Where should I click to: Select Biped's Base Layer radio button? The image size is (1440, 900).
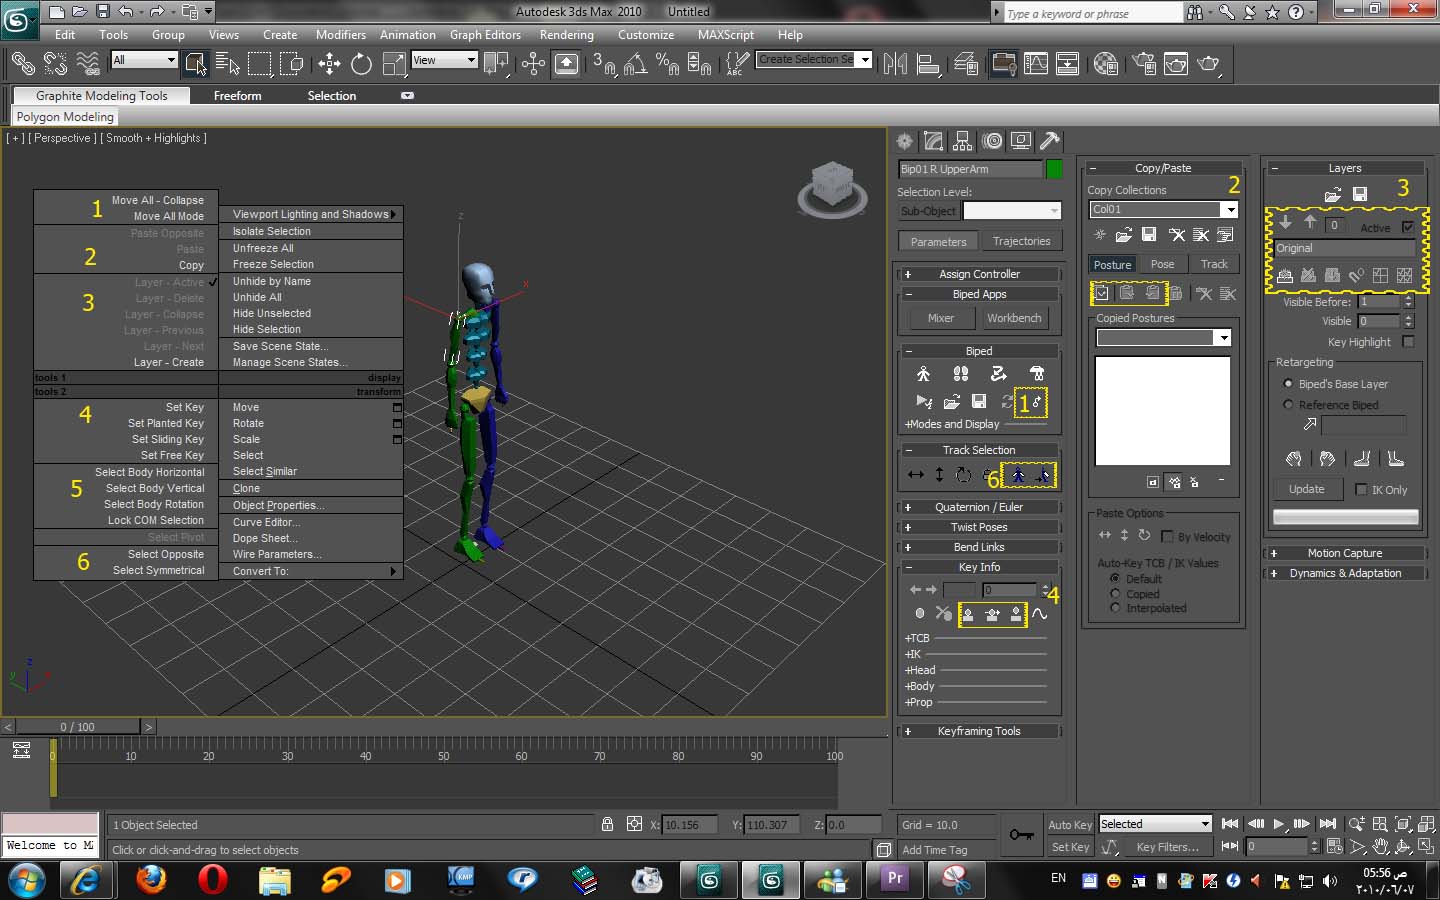[x=1288, y=384]
